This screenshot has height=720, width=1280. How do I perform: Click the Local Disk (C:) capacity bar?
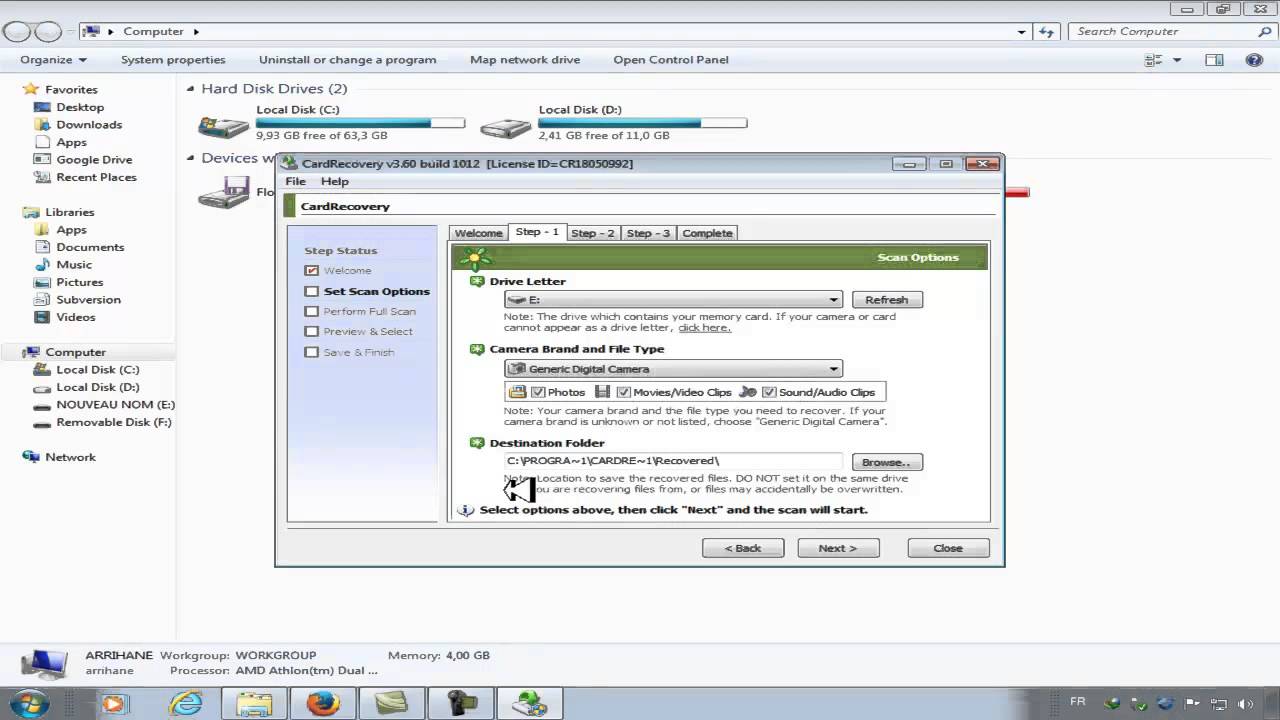[x=360, y=123]
